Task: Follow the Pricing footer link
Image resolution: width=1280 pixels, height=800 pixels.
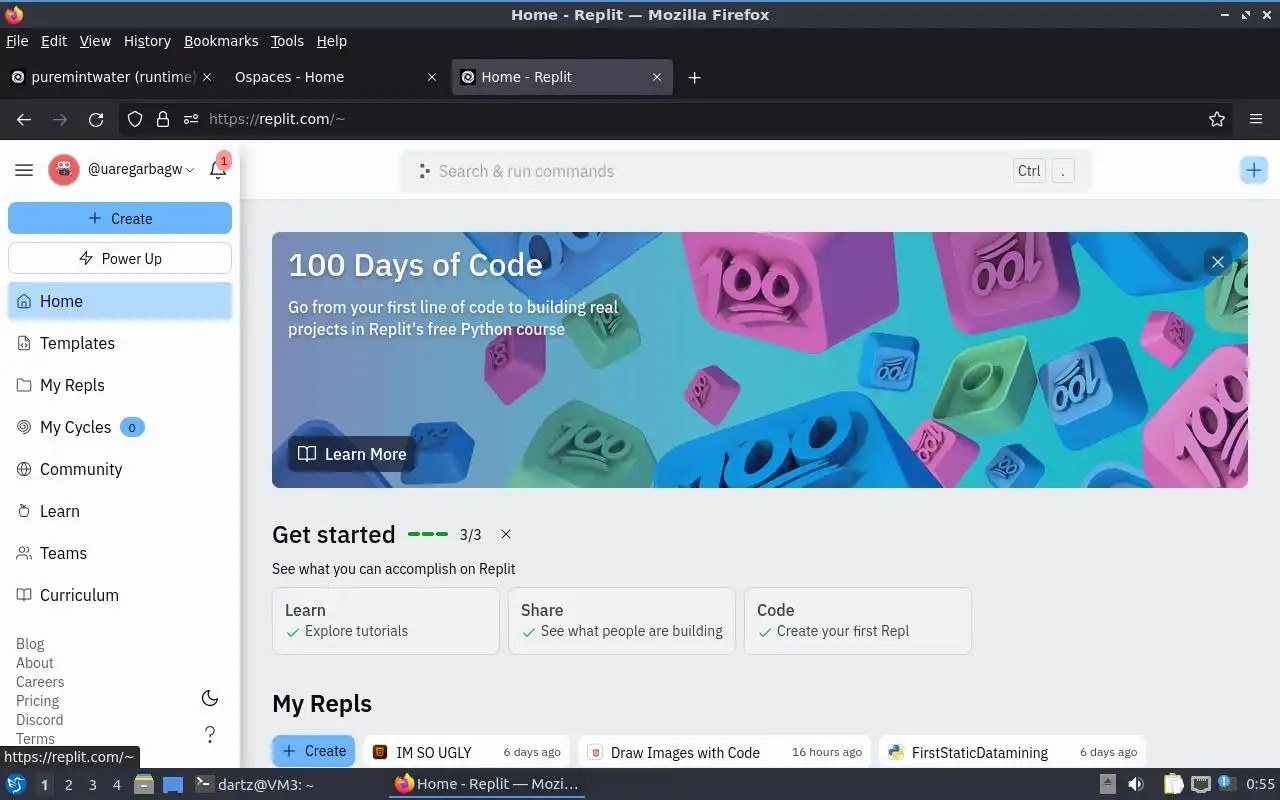Action: pos(37,701)
